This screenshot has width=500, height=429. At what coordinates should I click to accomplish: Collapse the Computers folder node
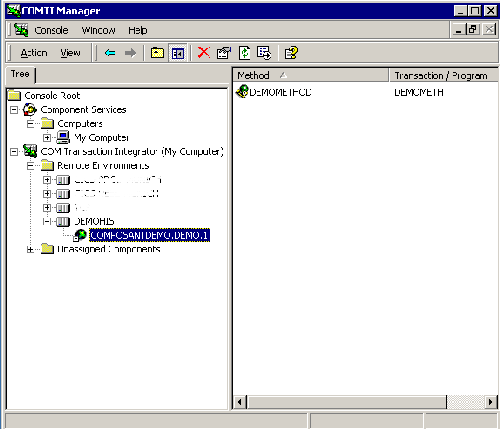coord(30,124)
